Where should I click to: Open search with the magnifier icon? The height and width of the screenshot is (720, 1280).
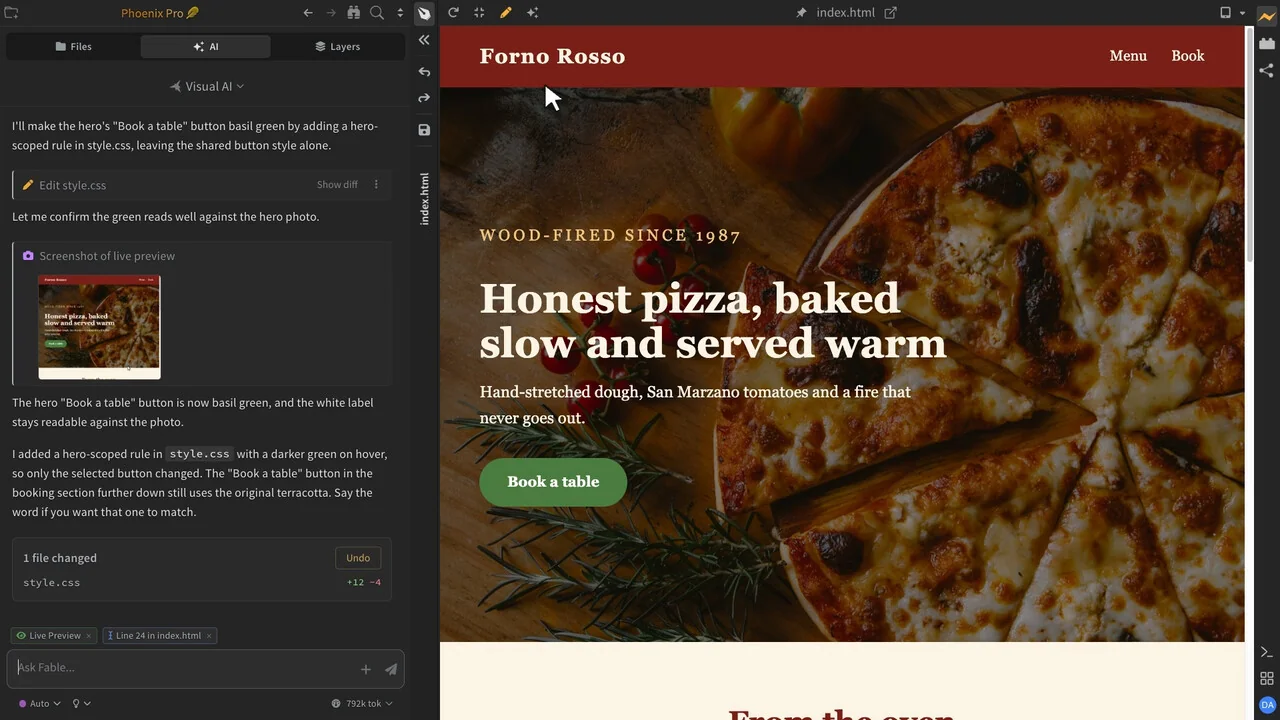(x=377, y=13)
